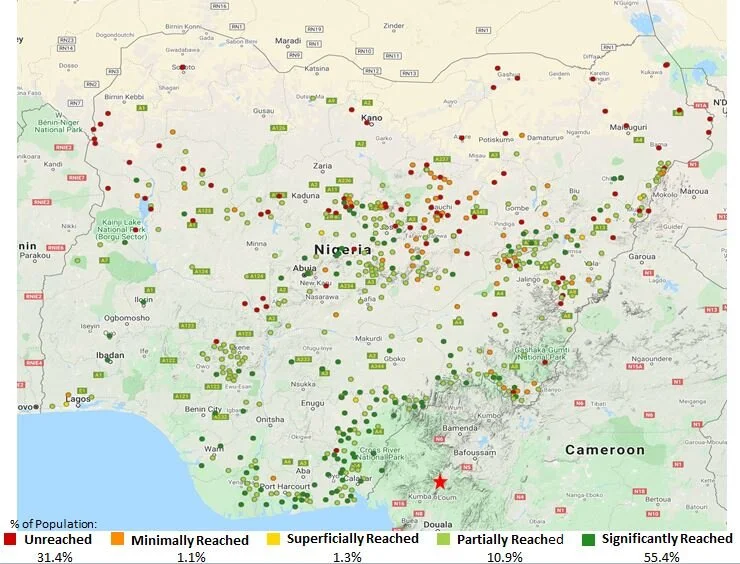Image resolution: width=740 pixels, height=564 pixels.
Task: Click the Cameroon country label
Action: pyautogui.click(x=605, y=450)
